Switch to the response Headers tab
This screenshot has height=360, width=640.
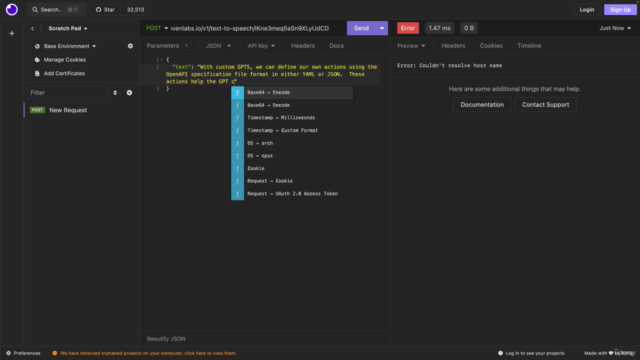(x=453, y=46)
